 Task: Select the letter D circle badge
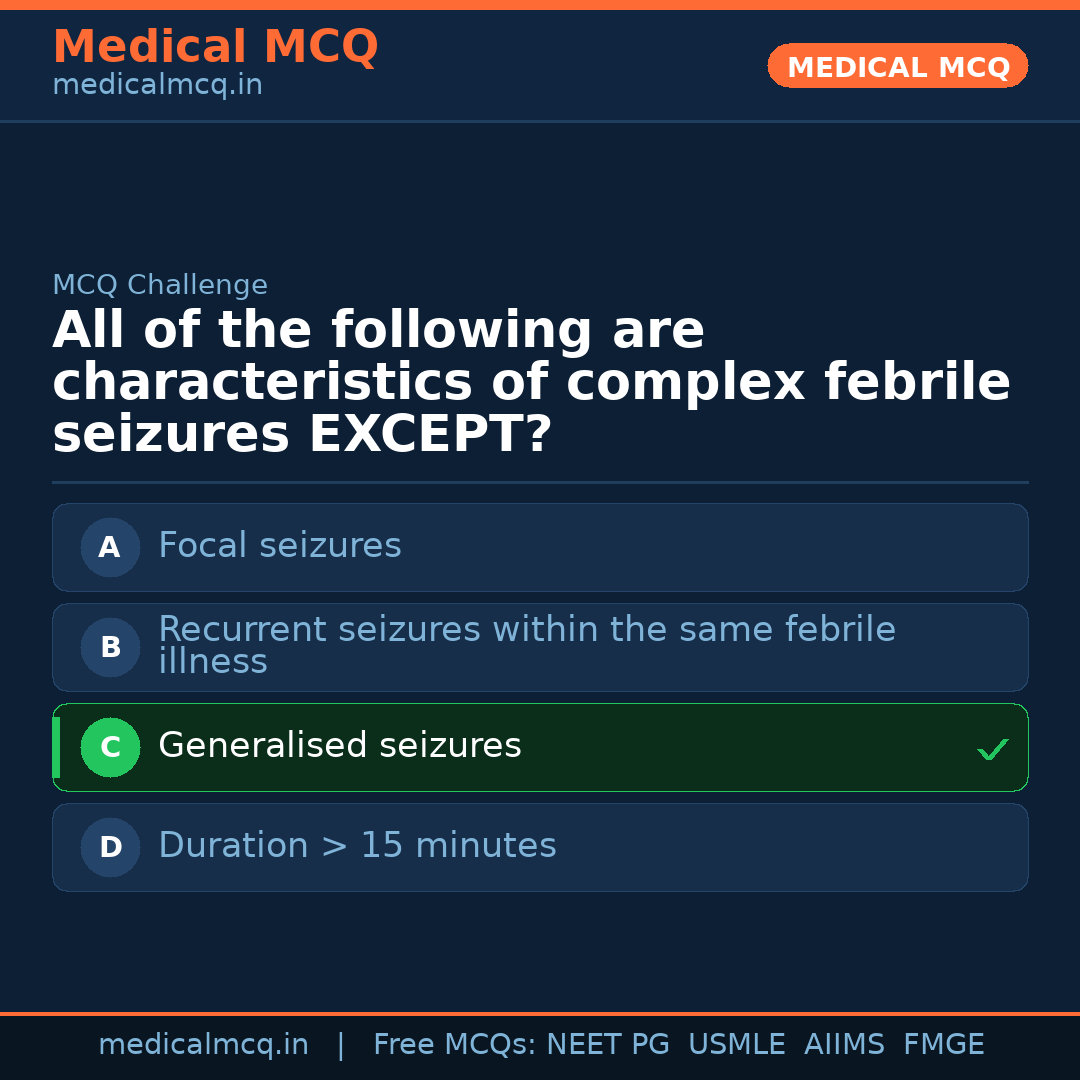(110, 847)
